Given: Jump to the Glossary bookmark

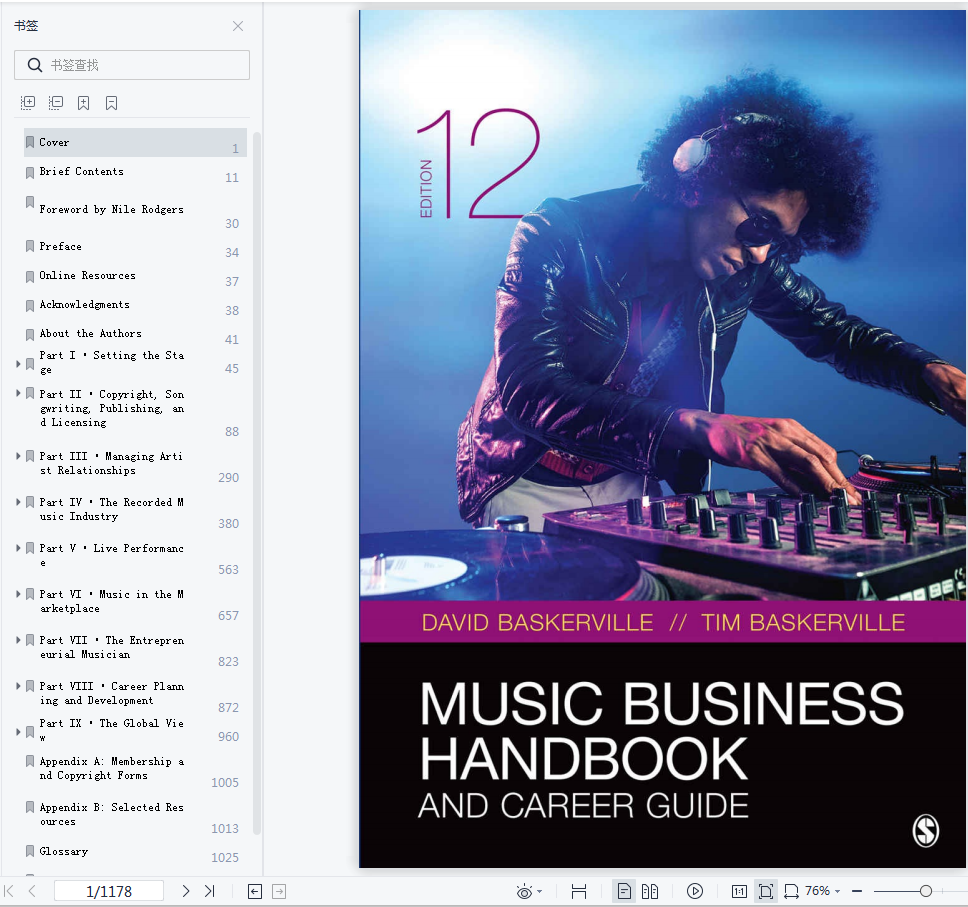Looking at the screenshot, I should (64, 851).
